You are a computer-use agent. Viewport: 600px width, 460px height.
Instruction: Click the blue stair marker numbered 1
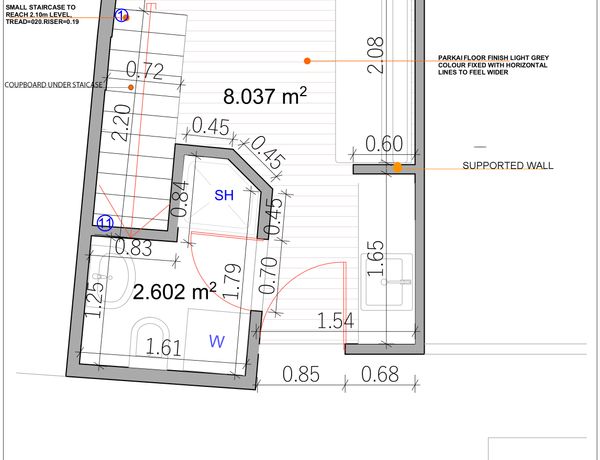122,15
